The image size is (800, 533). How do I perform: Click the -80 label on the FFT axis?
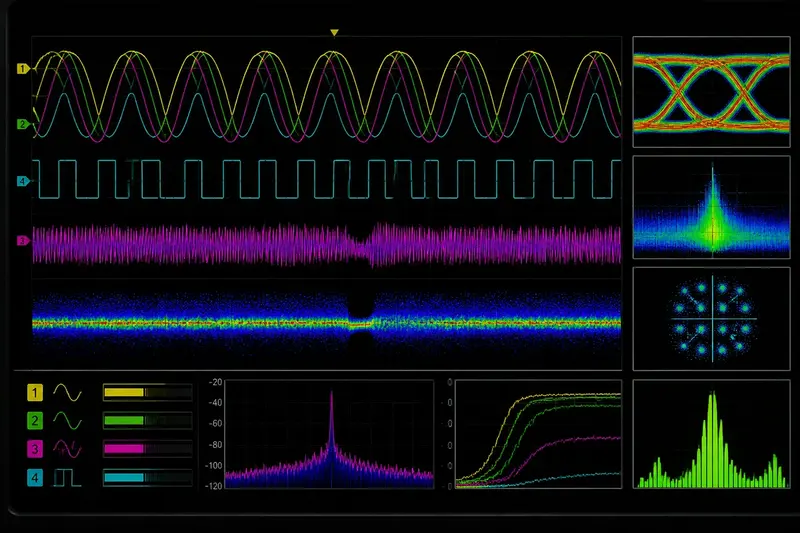point(216,445)
